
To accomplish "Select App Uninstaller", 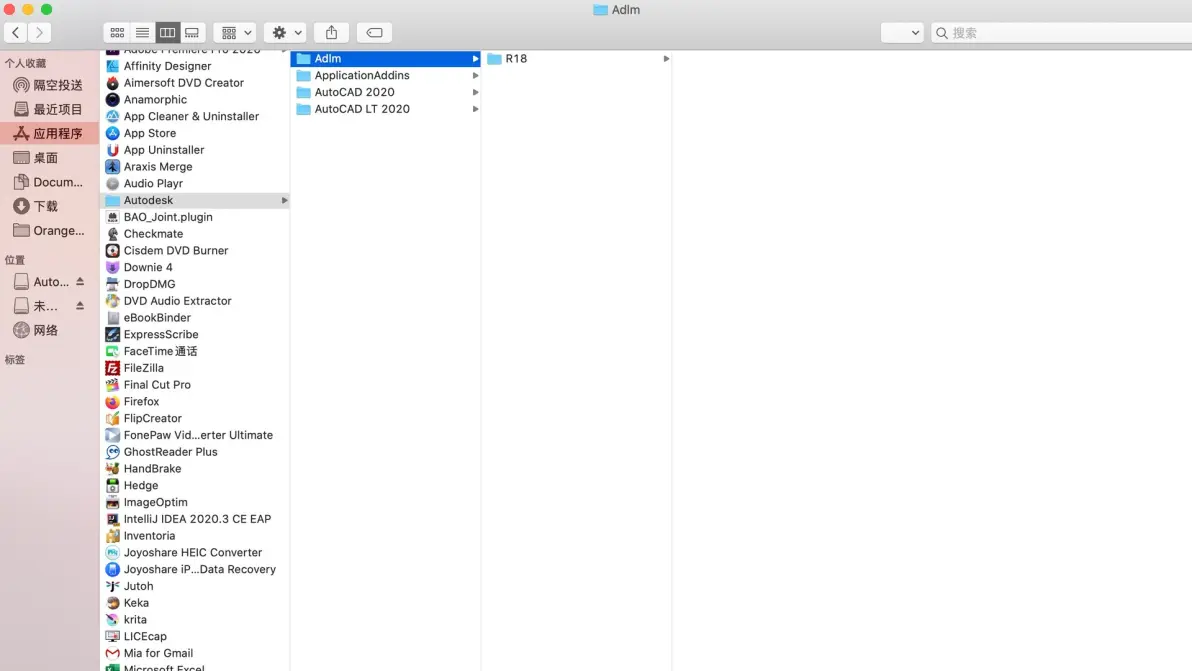I will [195, 150].
